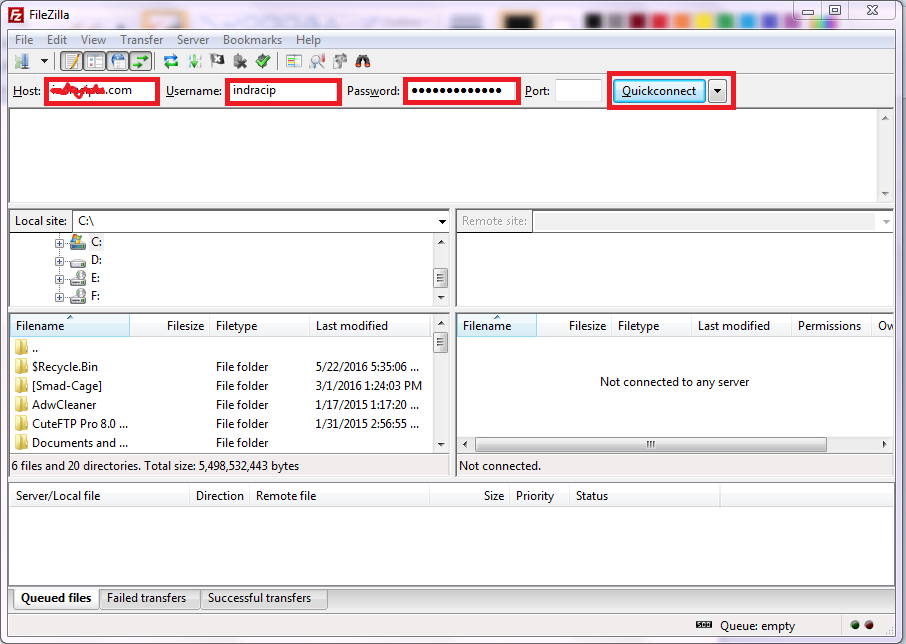This screenshot has width=906, height=644.
Task: Click the Direction column header in queue
Action: click(x=220, y=496)
